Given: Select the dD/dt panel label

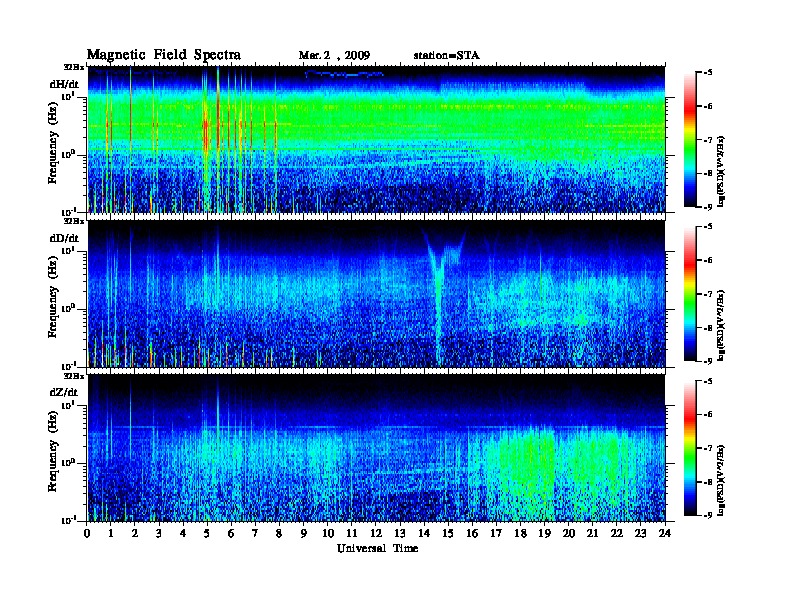Looking at the screenshot, I should tap(64, 238).
